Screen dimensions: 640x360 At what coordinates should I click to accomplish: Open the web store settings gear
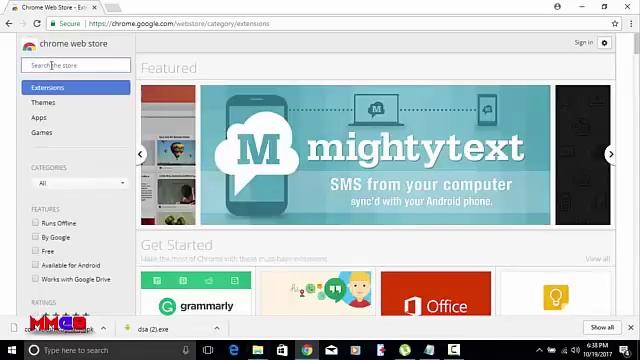pos(604,42)
